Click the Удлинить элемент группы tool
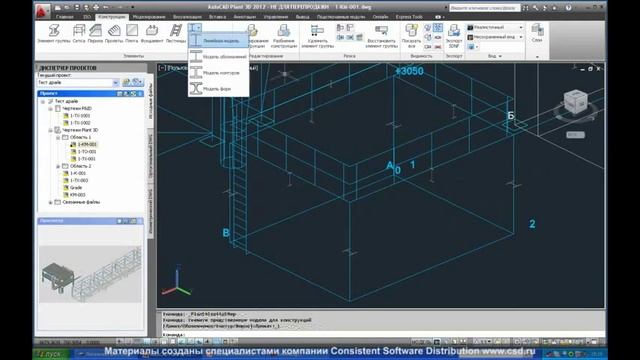Screen dimensions: 640x360 [318, 36]
